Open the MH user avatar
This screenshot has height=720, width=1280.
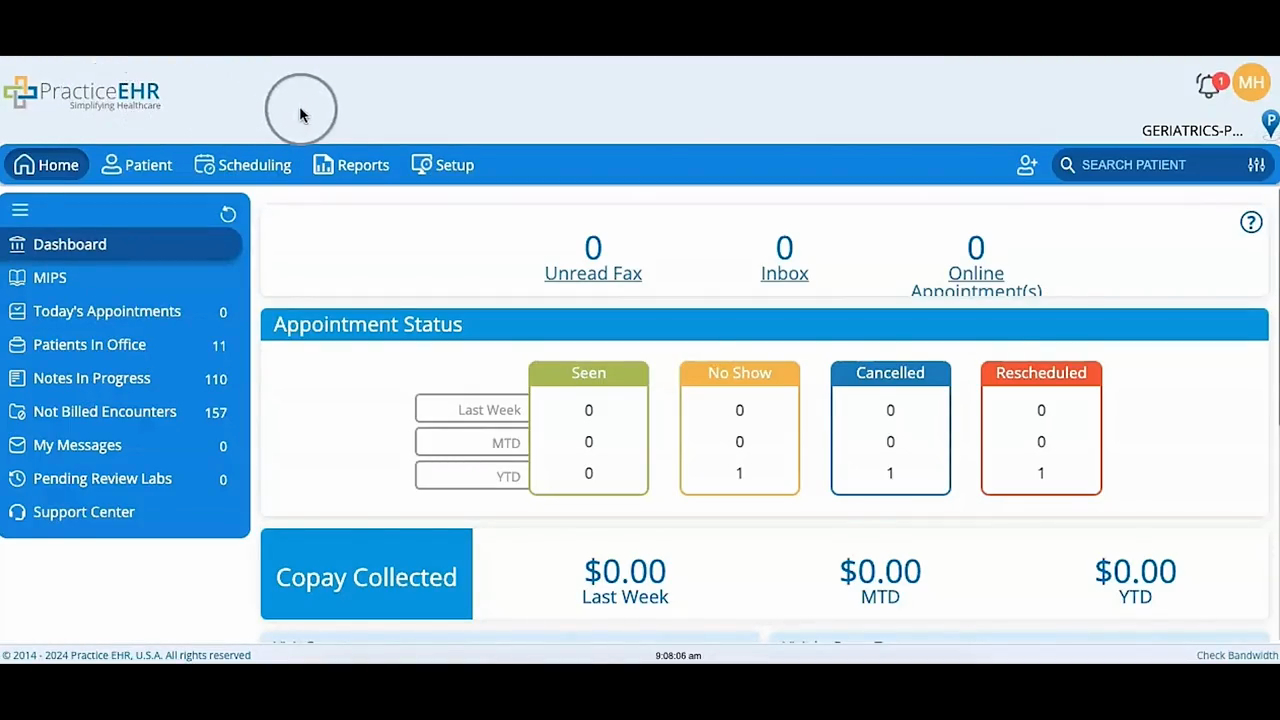[x=1251, y=83]
